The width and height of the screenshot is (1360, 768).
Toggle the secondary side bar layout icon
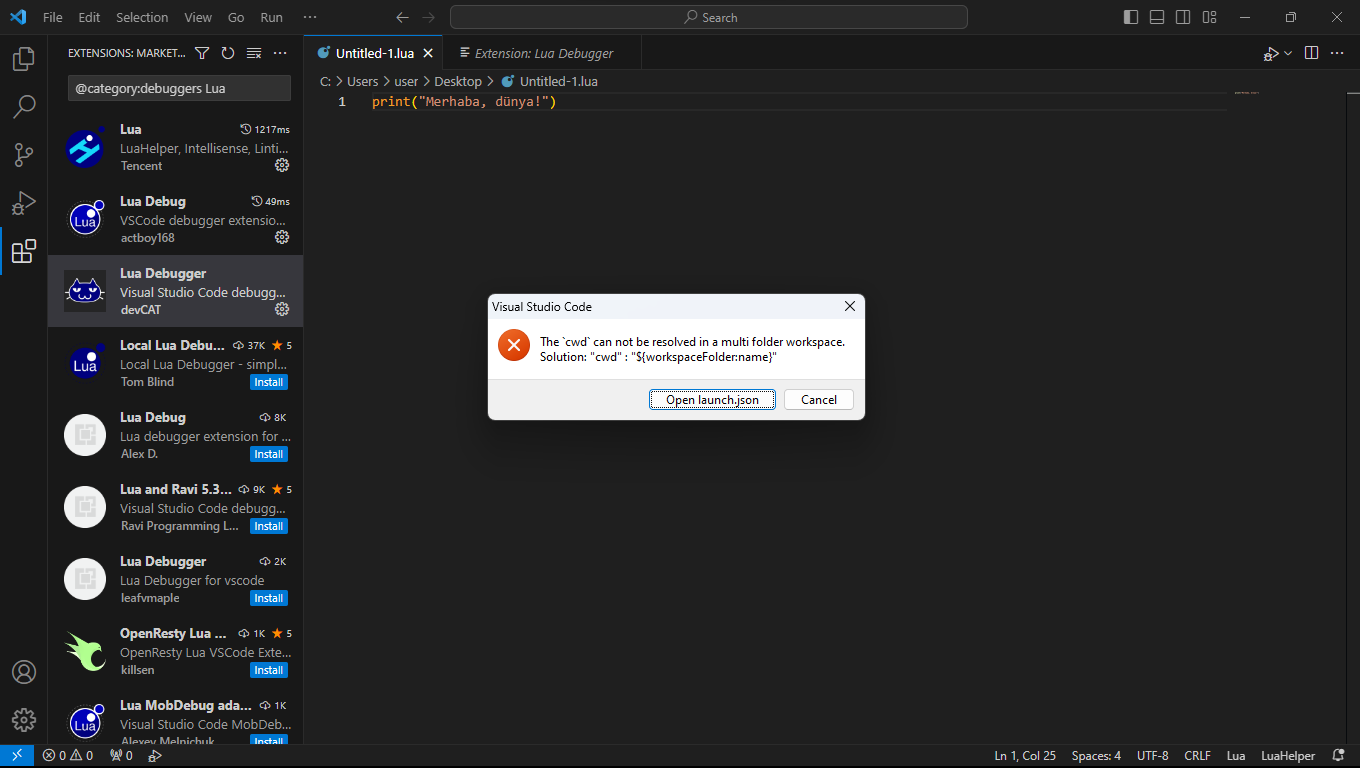[1183, 17]
